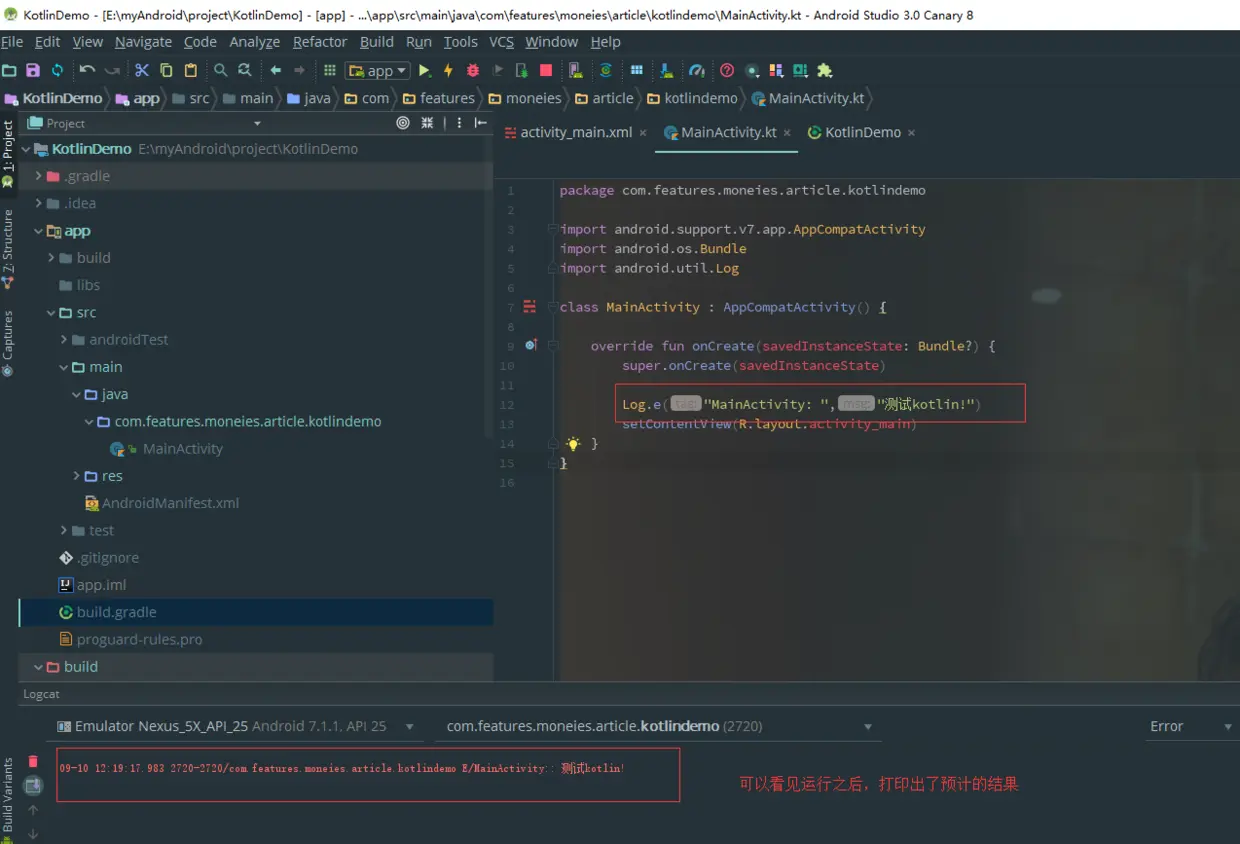Expand the .idea folder
This screenshot has width=1240, height=844.
(x=38, y=203)
